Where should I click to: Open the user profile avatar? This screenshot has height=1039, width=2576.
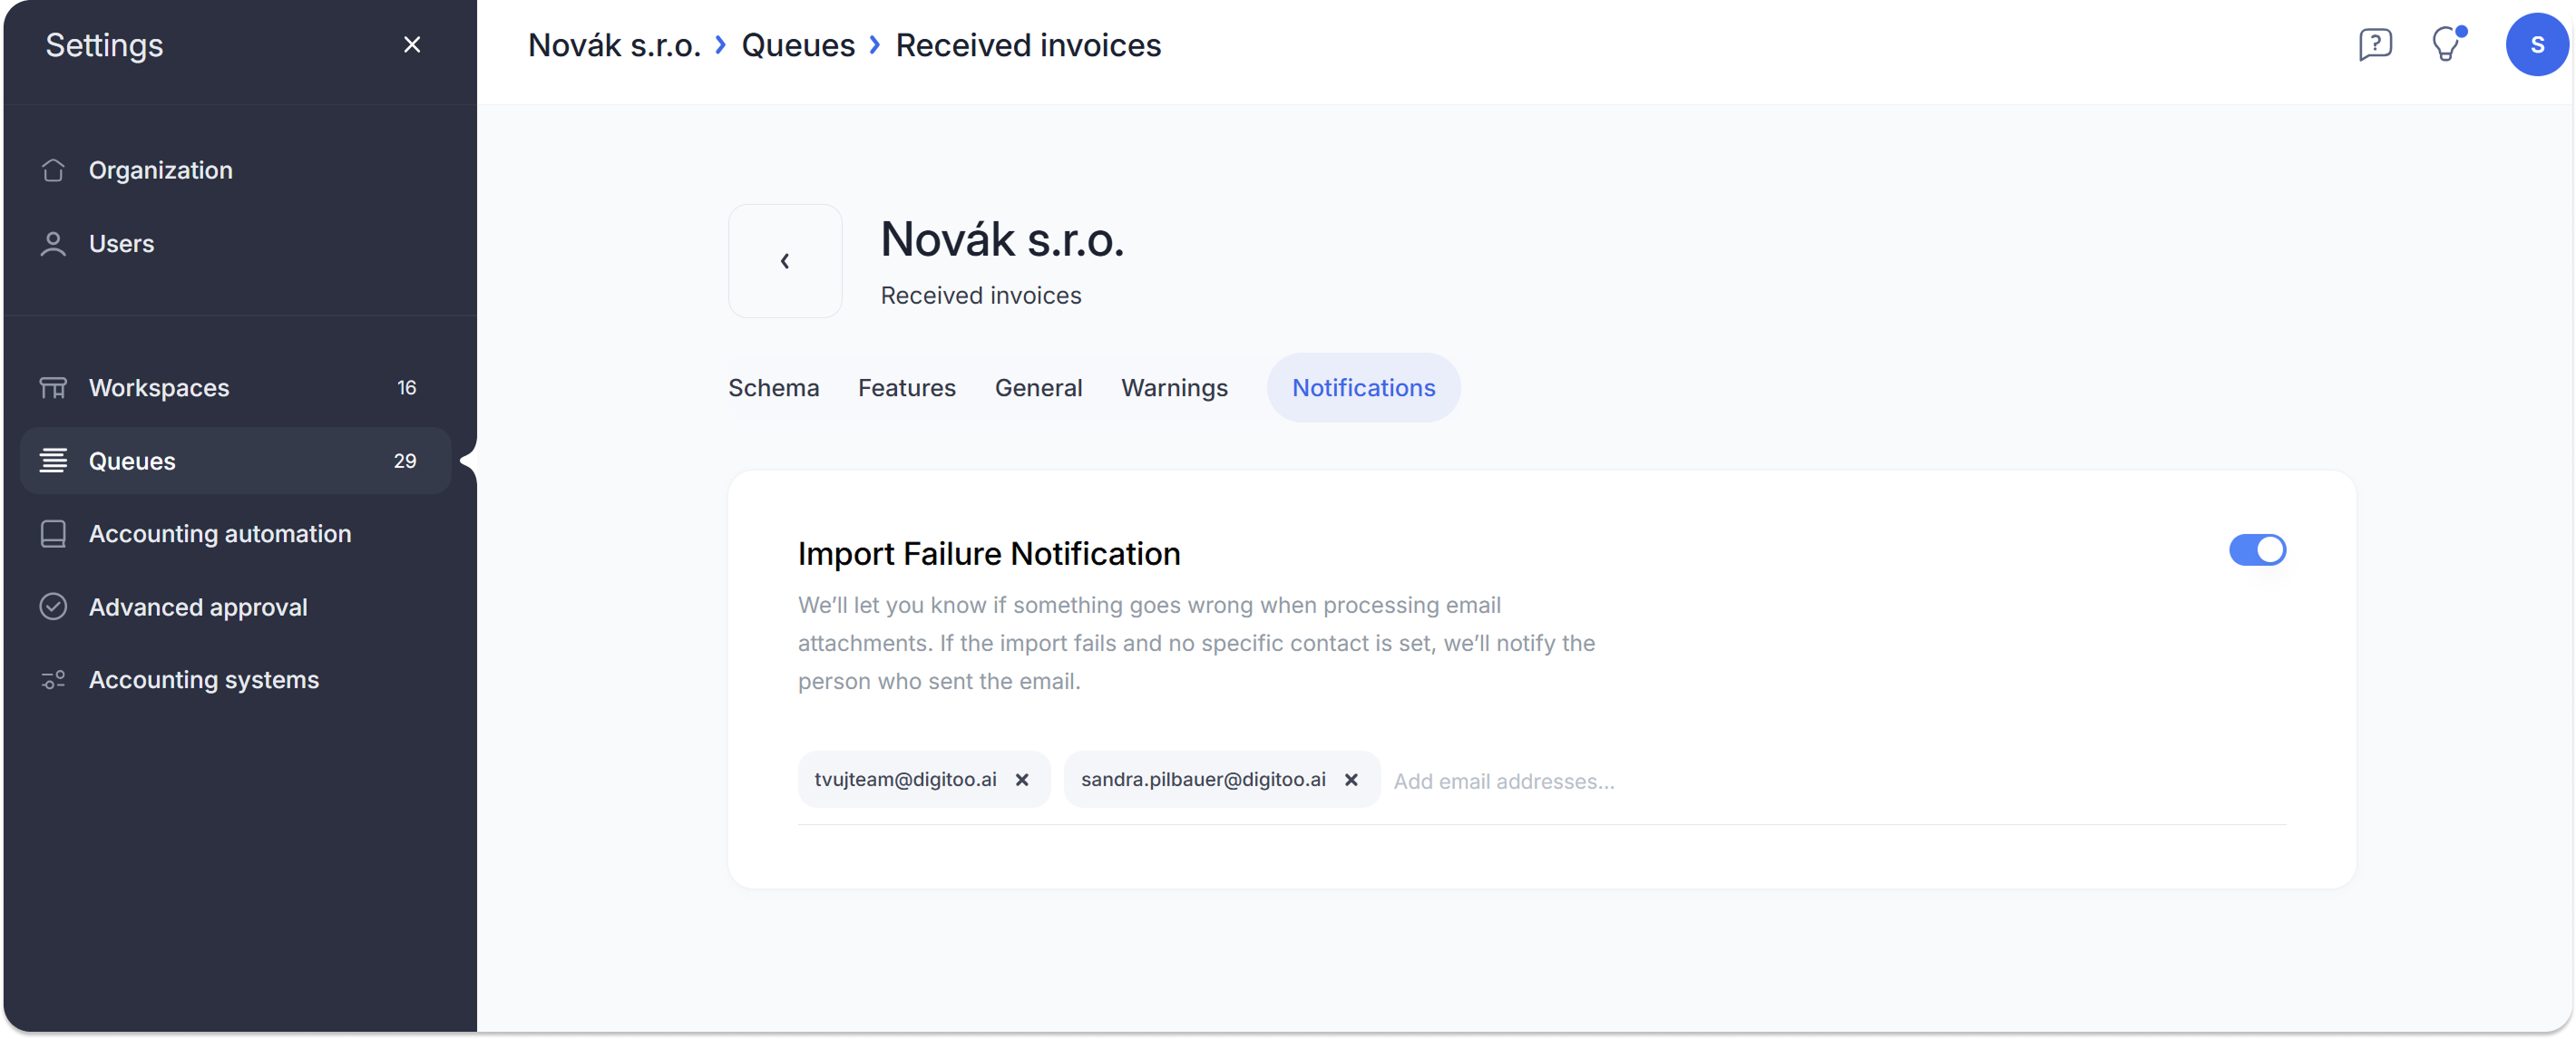coord(2537,44)
